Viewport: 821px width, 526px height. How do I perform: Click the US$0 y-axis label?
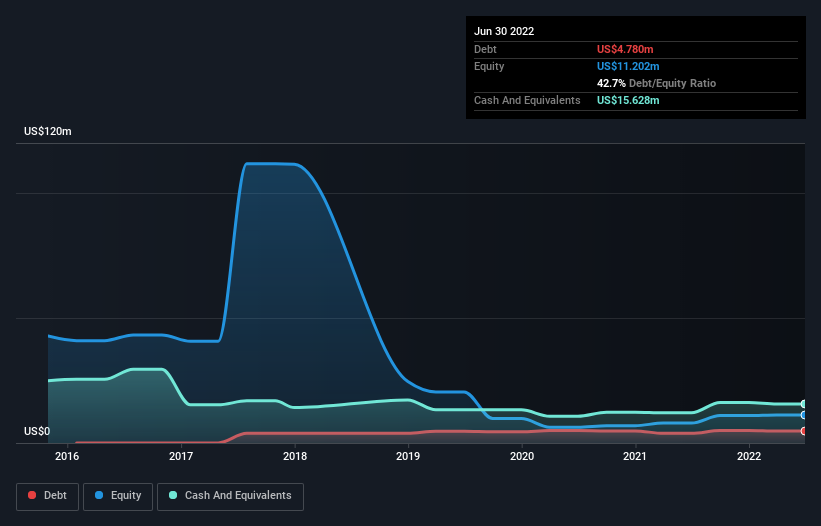pos(37,431)
